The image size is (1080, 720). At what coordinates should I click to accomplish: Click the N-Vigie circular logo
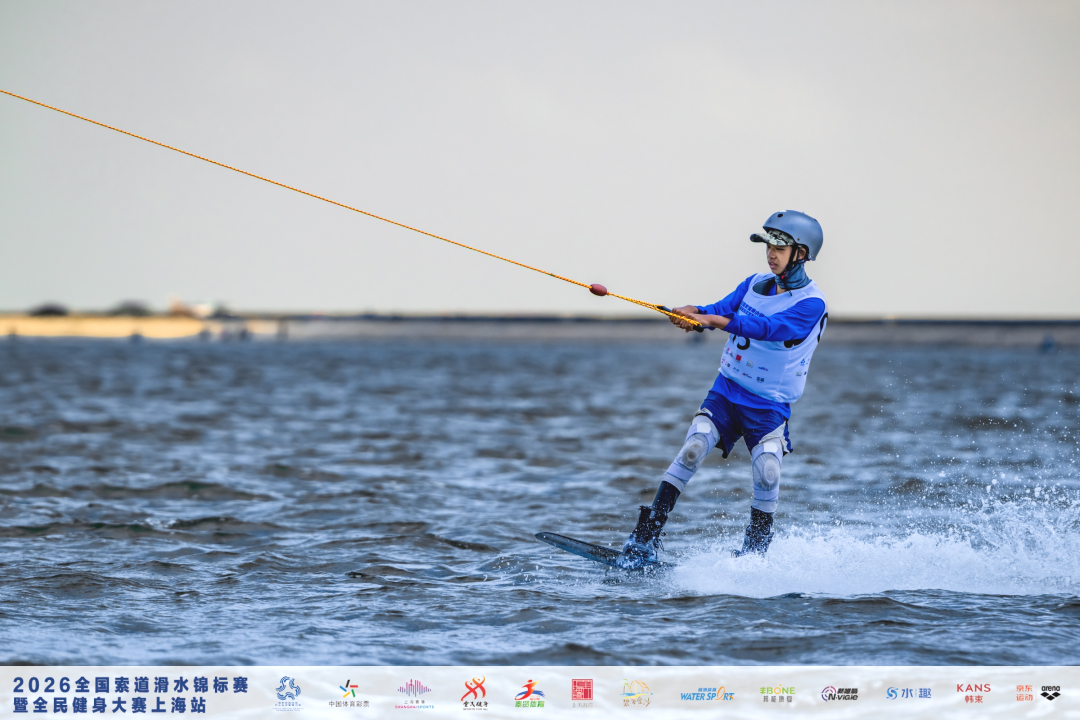[x=840, y=694]
